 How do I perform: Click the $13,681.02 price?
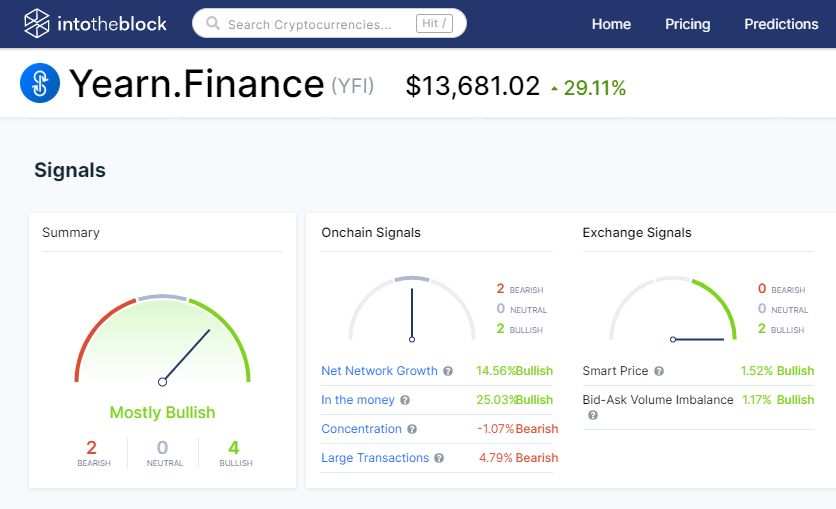click(472, 86)
